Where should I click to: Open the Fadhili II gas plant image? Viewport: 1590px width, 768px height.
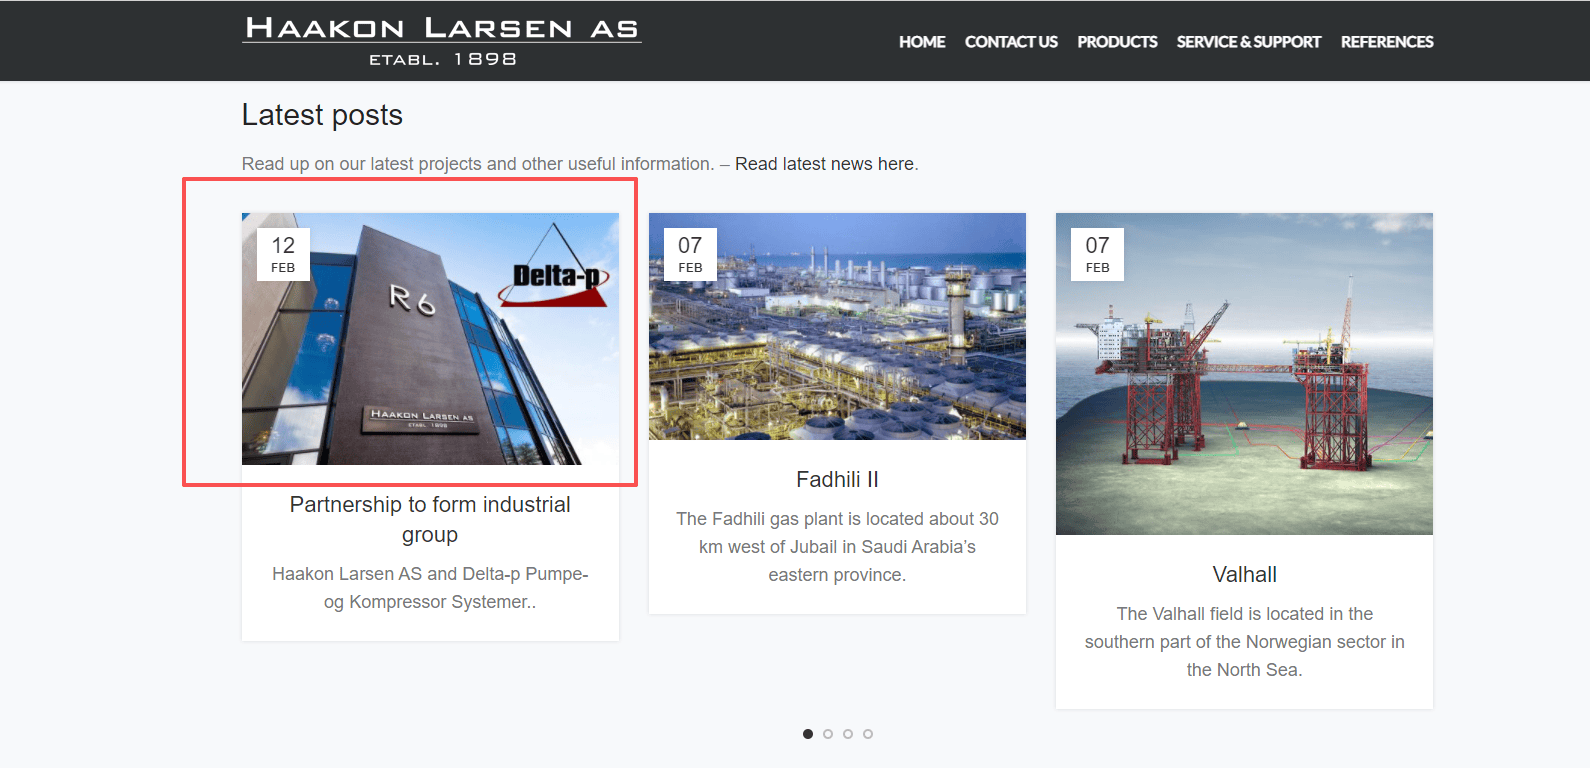coord(837,326)
